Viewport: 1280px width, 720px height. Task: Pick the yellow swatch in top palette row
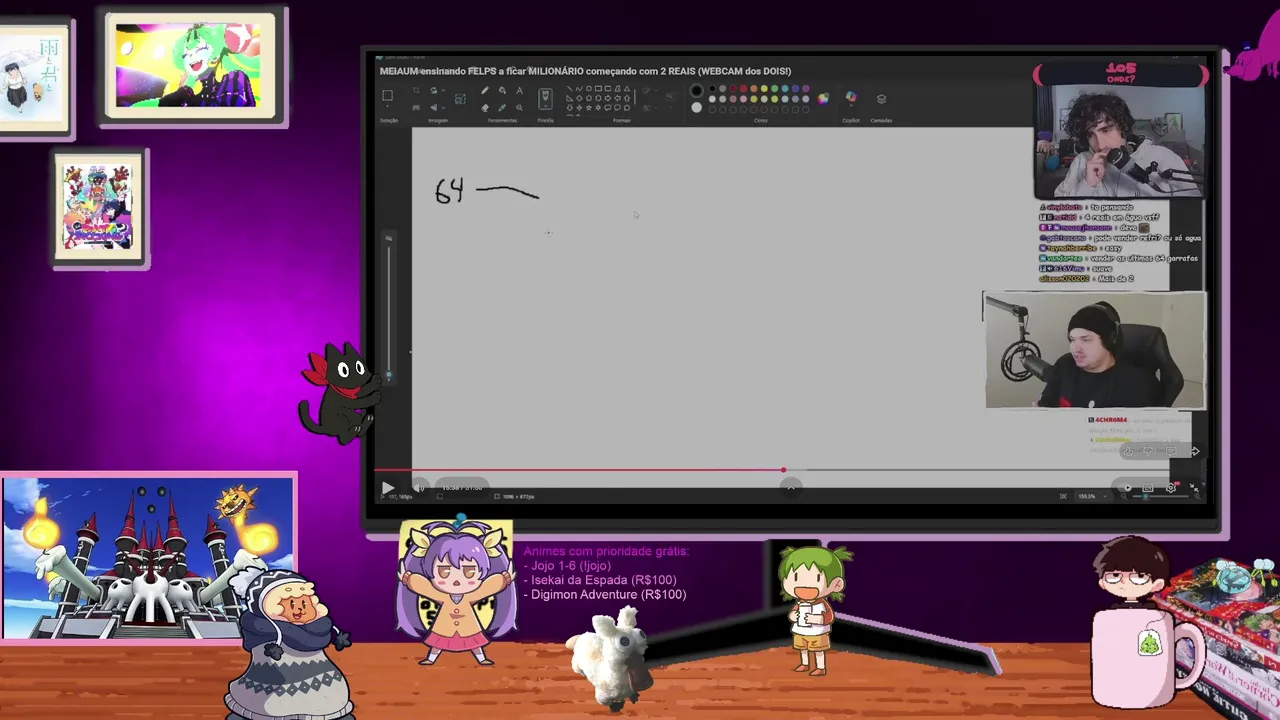pos(764,88)
